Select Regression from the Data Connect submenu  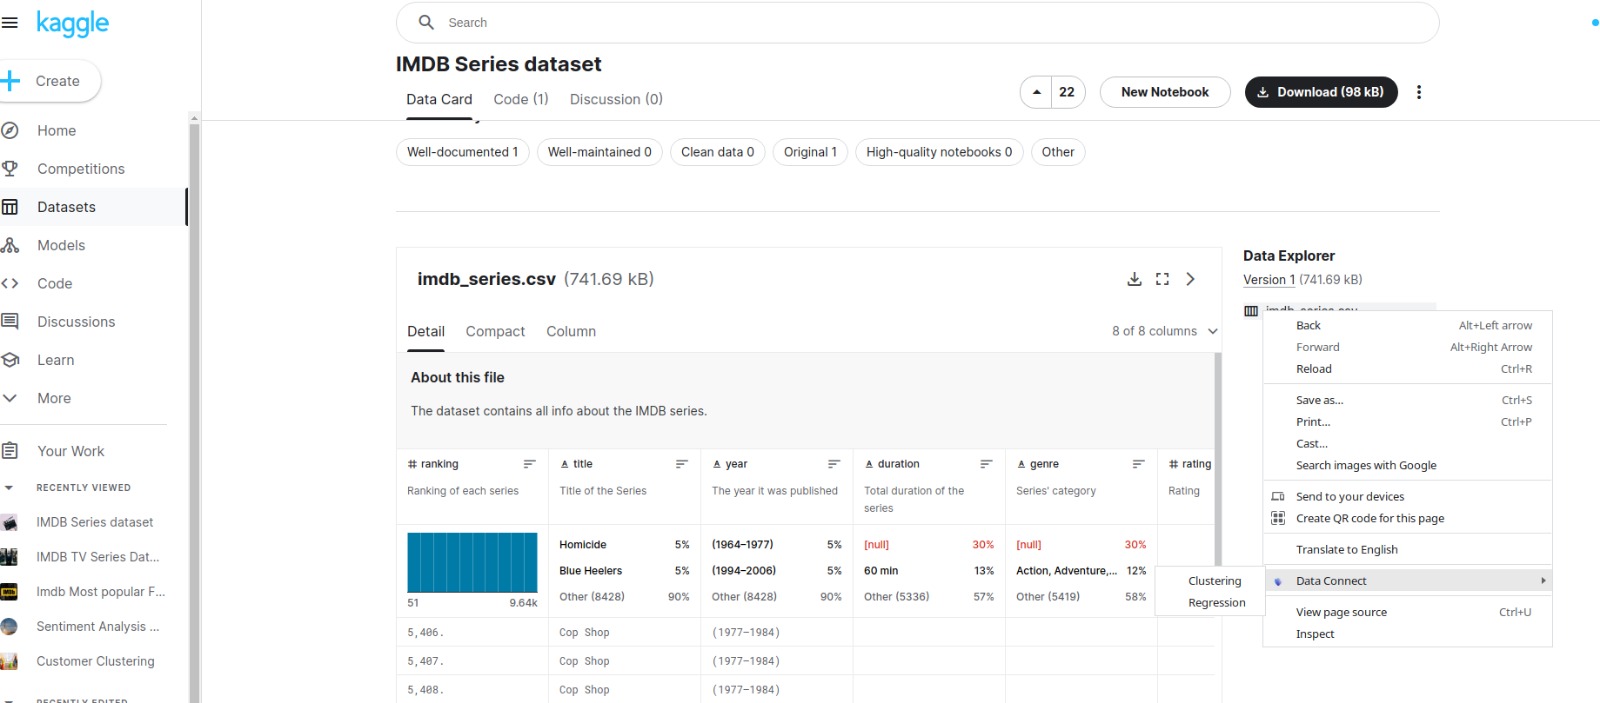[1211, 603]
